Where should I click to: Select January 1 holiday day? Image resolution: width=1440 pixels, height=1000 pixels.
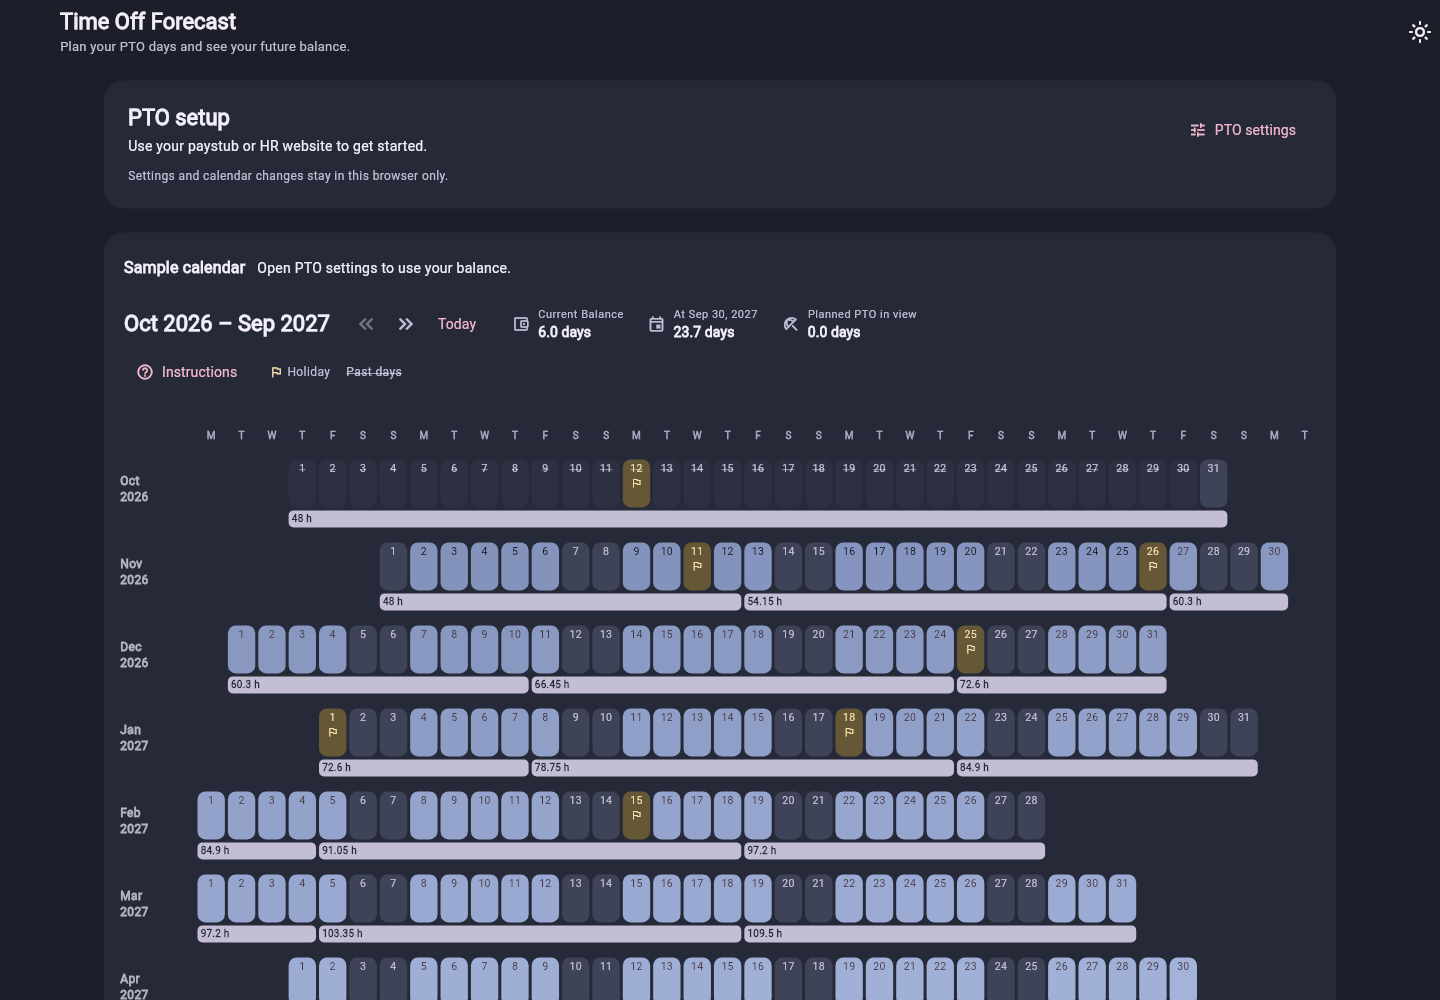tap(332, 732)
